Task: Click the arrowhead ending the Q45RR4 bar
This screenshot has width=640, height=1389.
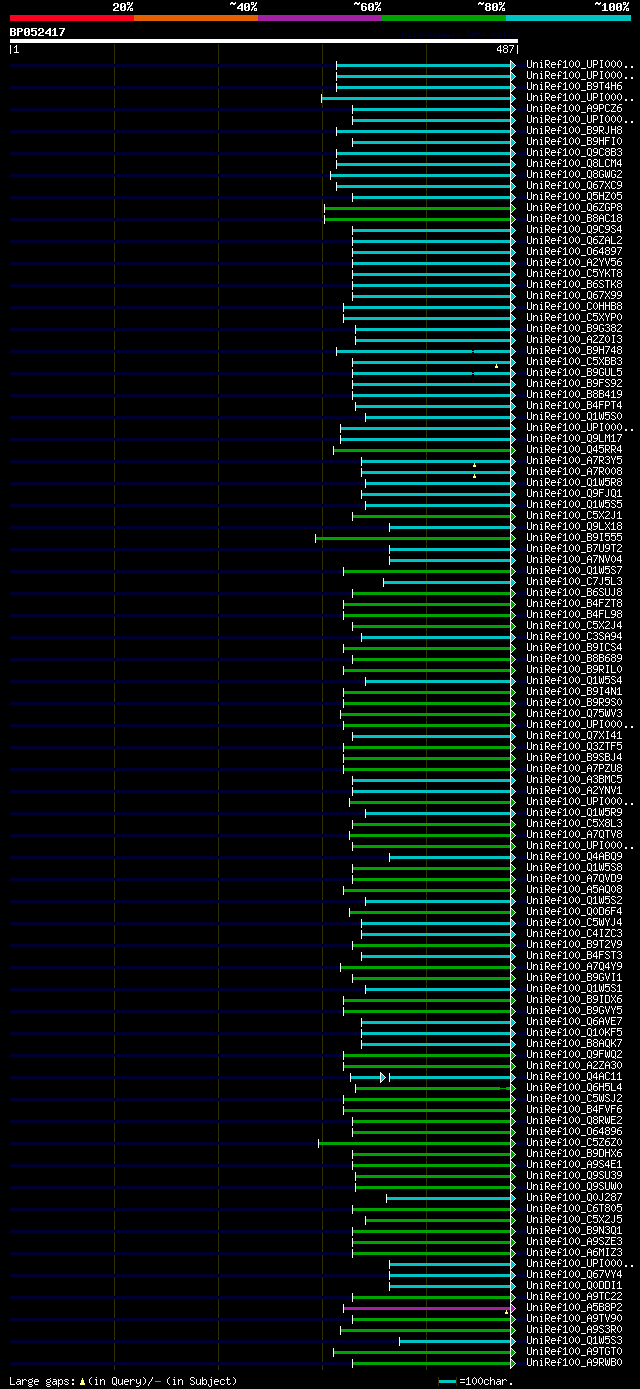Action: pyautogui.click(x=513, y=450)
